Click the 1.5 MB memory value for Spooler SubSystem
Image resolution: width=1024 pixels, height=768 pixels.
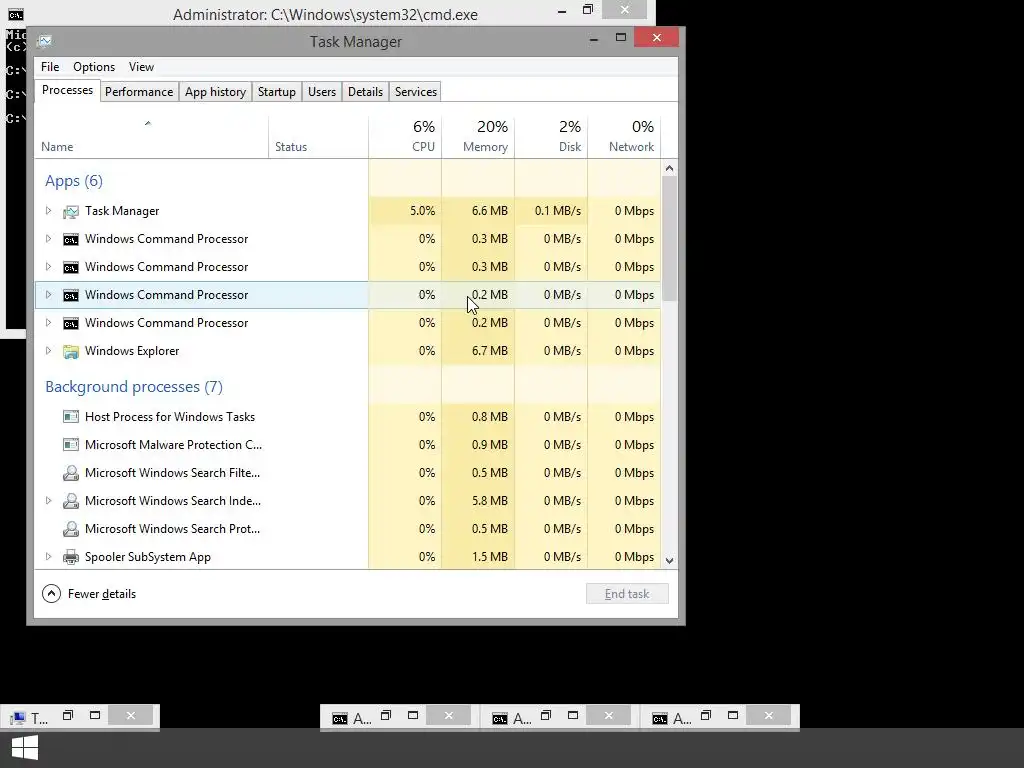[490, 557]
